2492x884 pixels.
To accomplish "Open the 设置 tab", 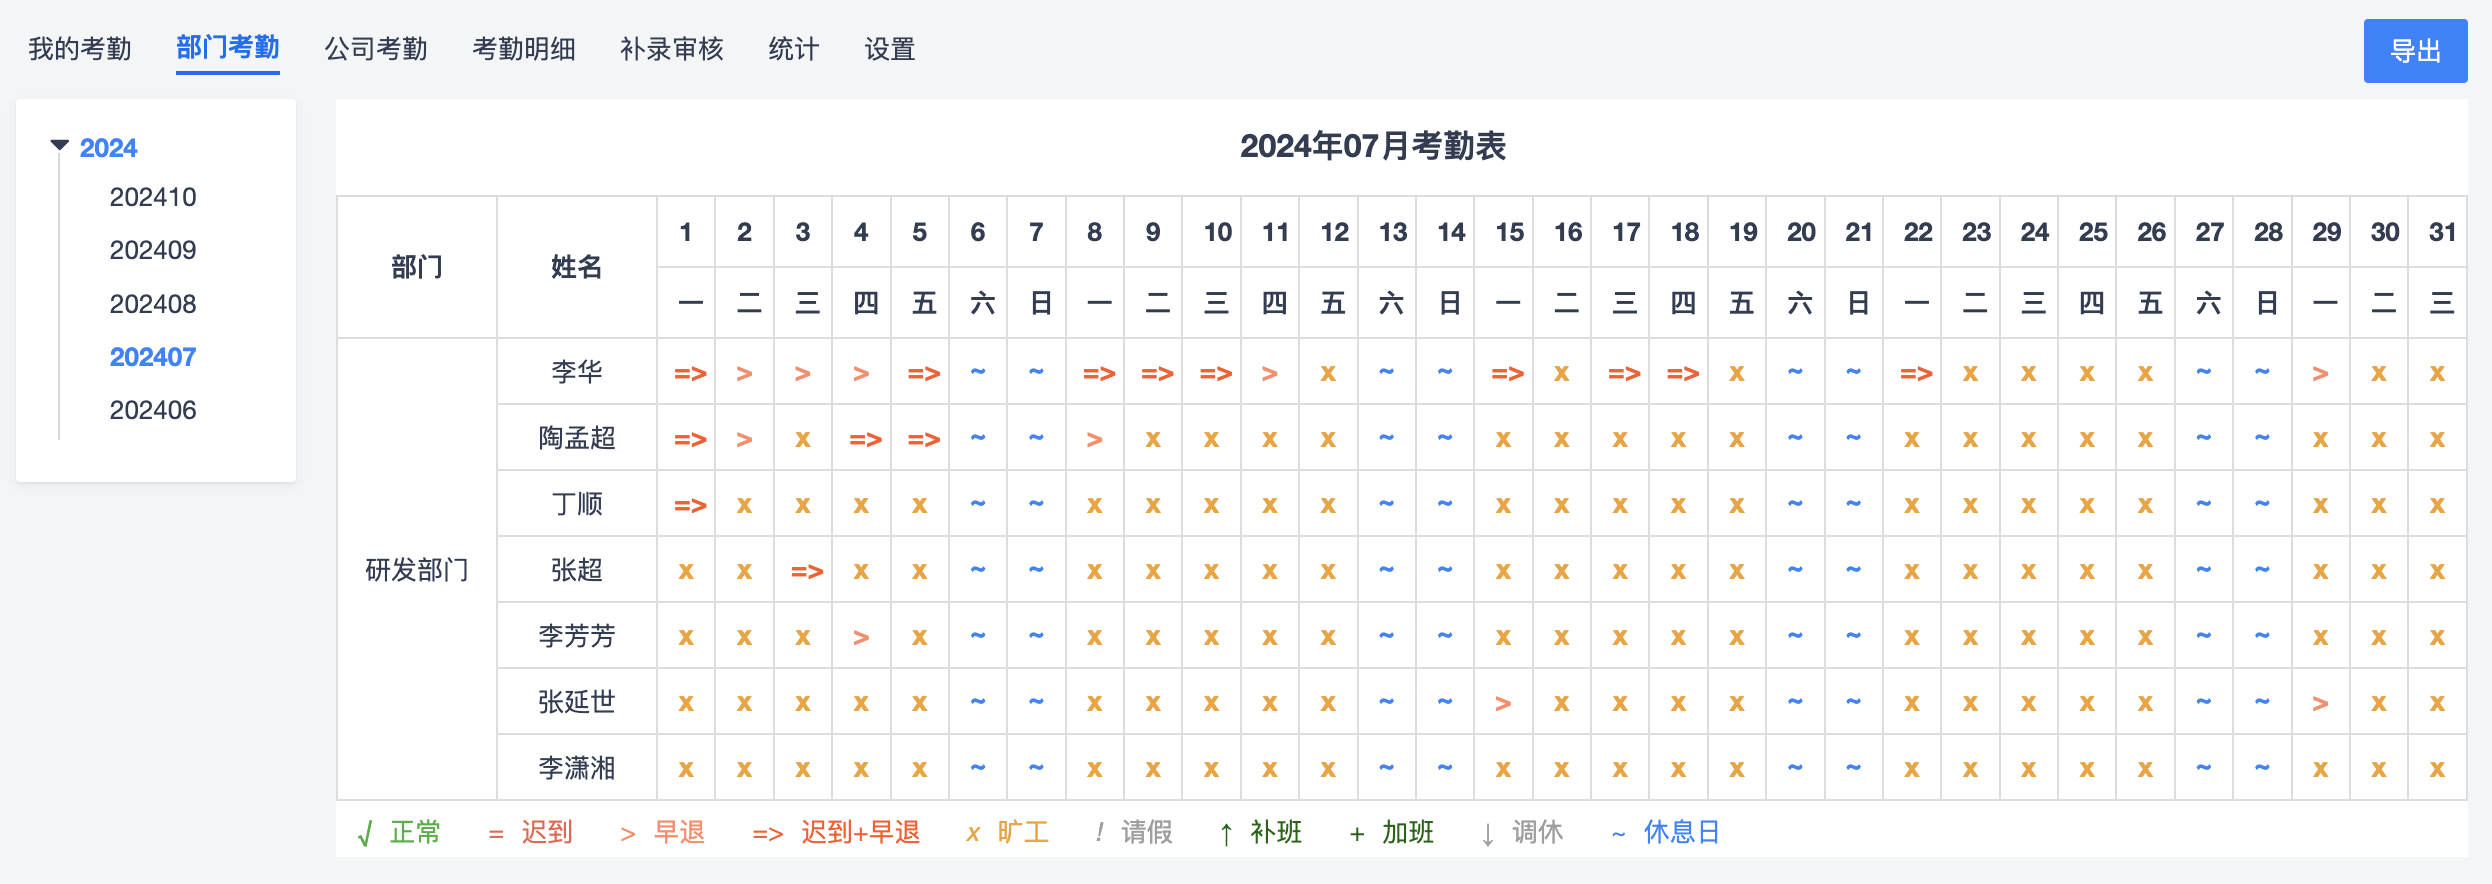I will click(890, 48).
